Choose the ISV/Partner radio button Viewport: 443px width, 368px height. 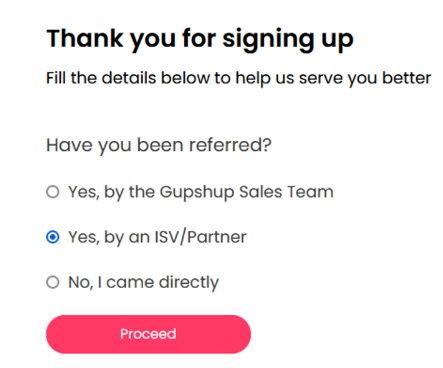(x=53, y=237)
